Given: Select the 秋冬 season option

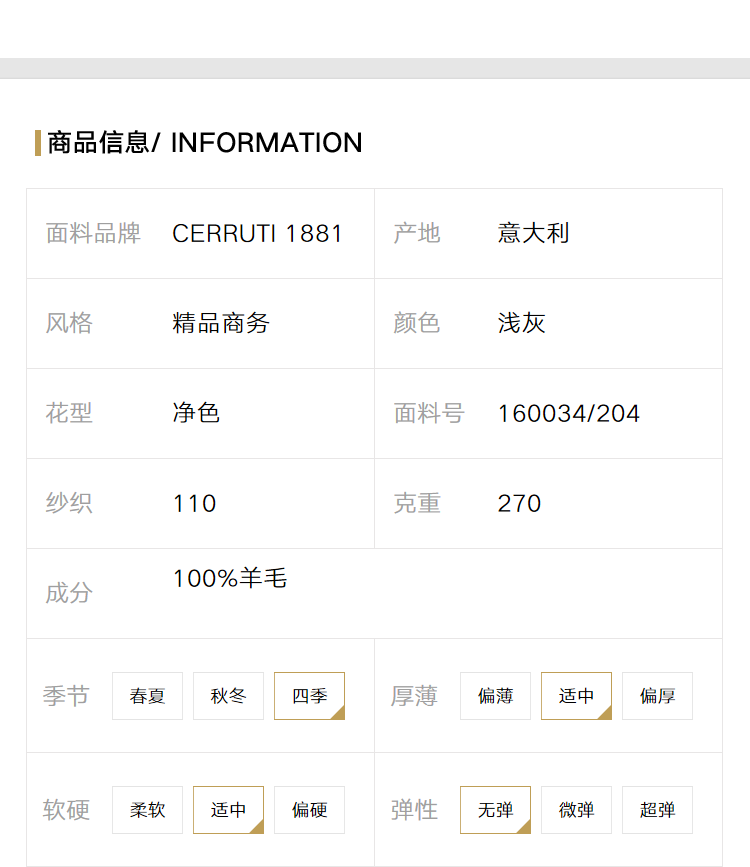Looking at the screenshot, I should pos(228,696).
